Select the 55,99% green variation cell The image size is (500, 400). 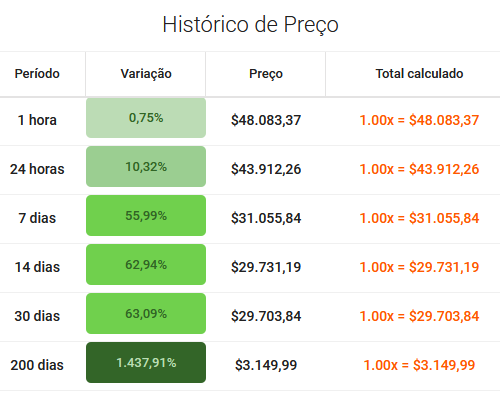(x=146, y=216)
